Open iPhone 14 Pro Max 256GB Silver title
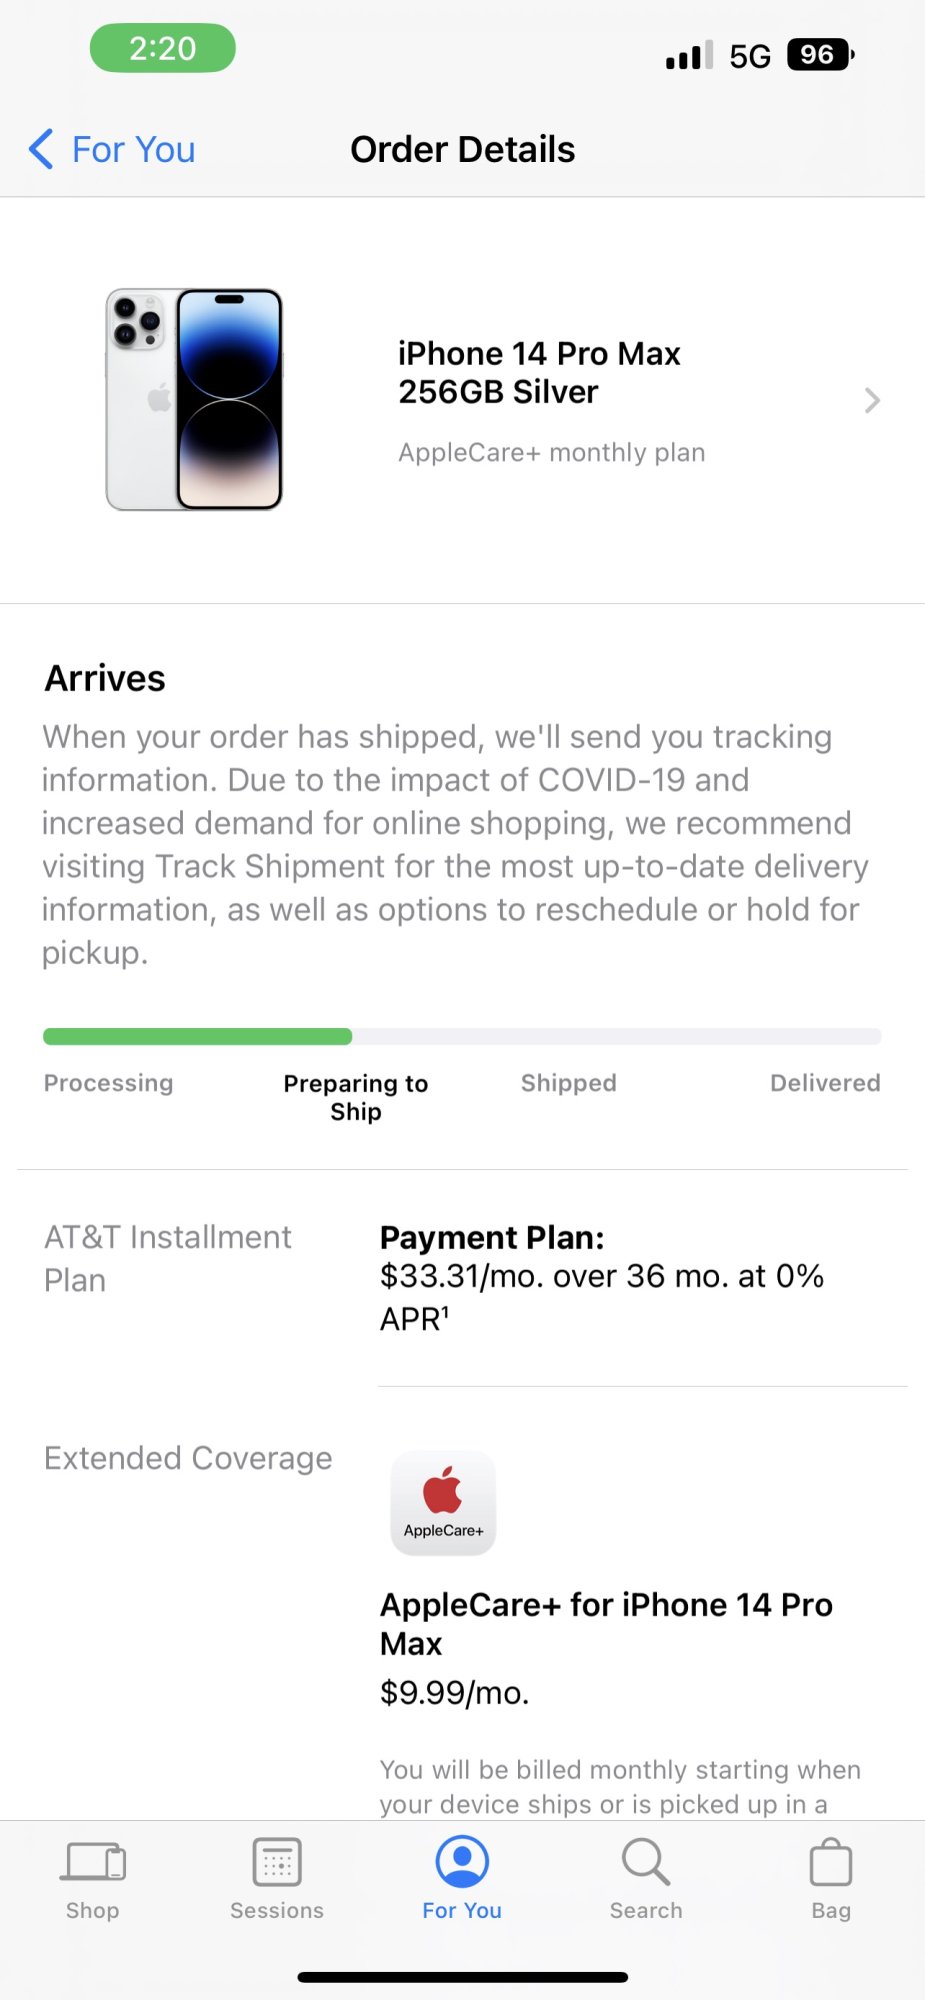The image size is (925, 2000). tap(539, 372)
